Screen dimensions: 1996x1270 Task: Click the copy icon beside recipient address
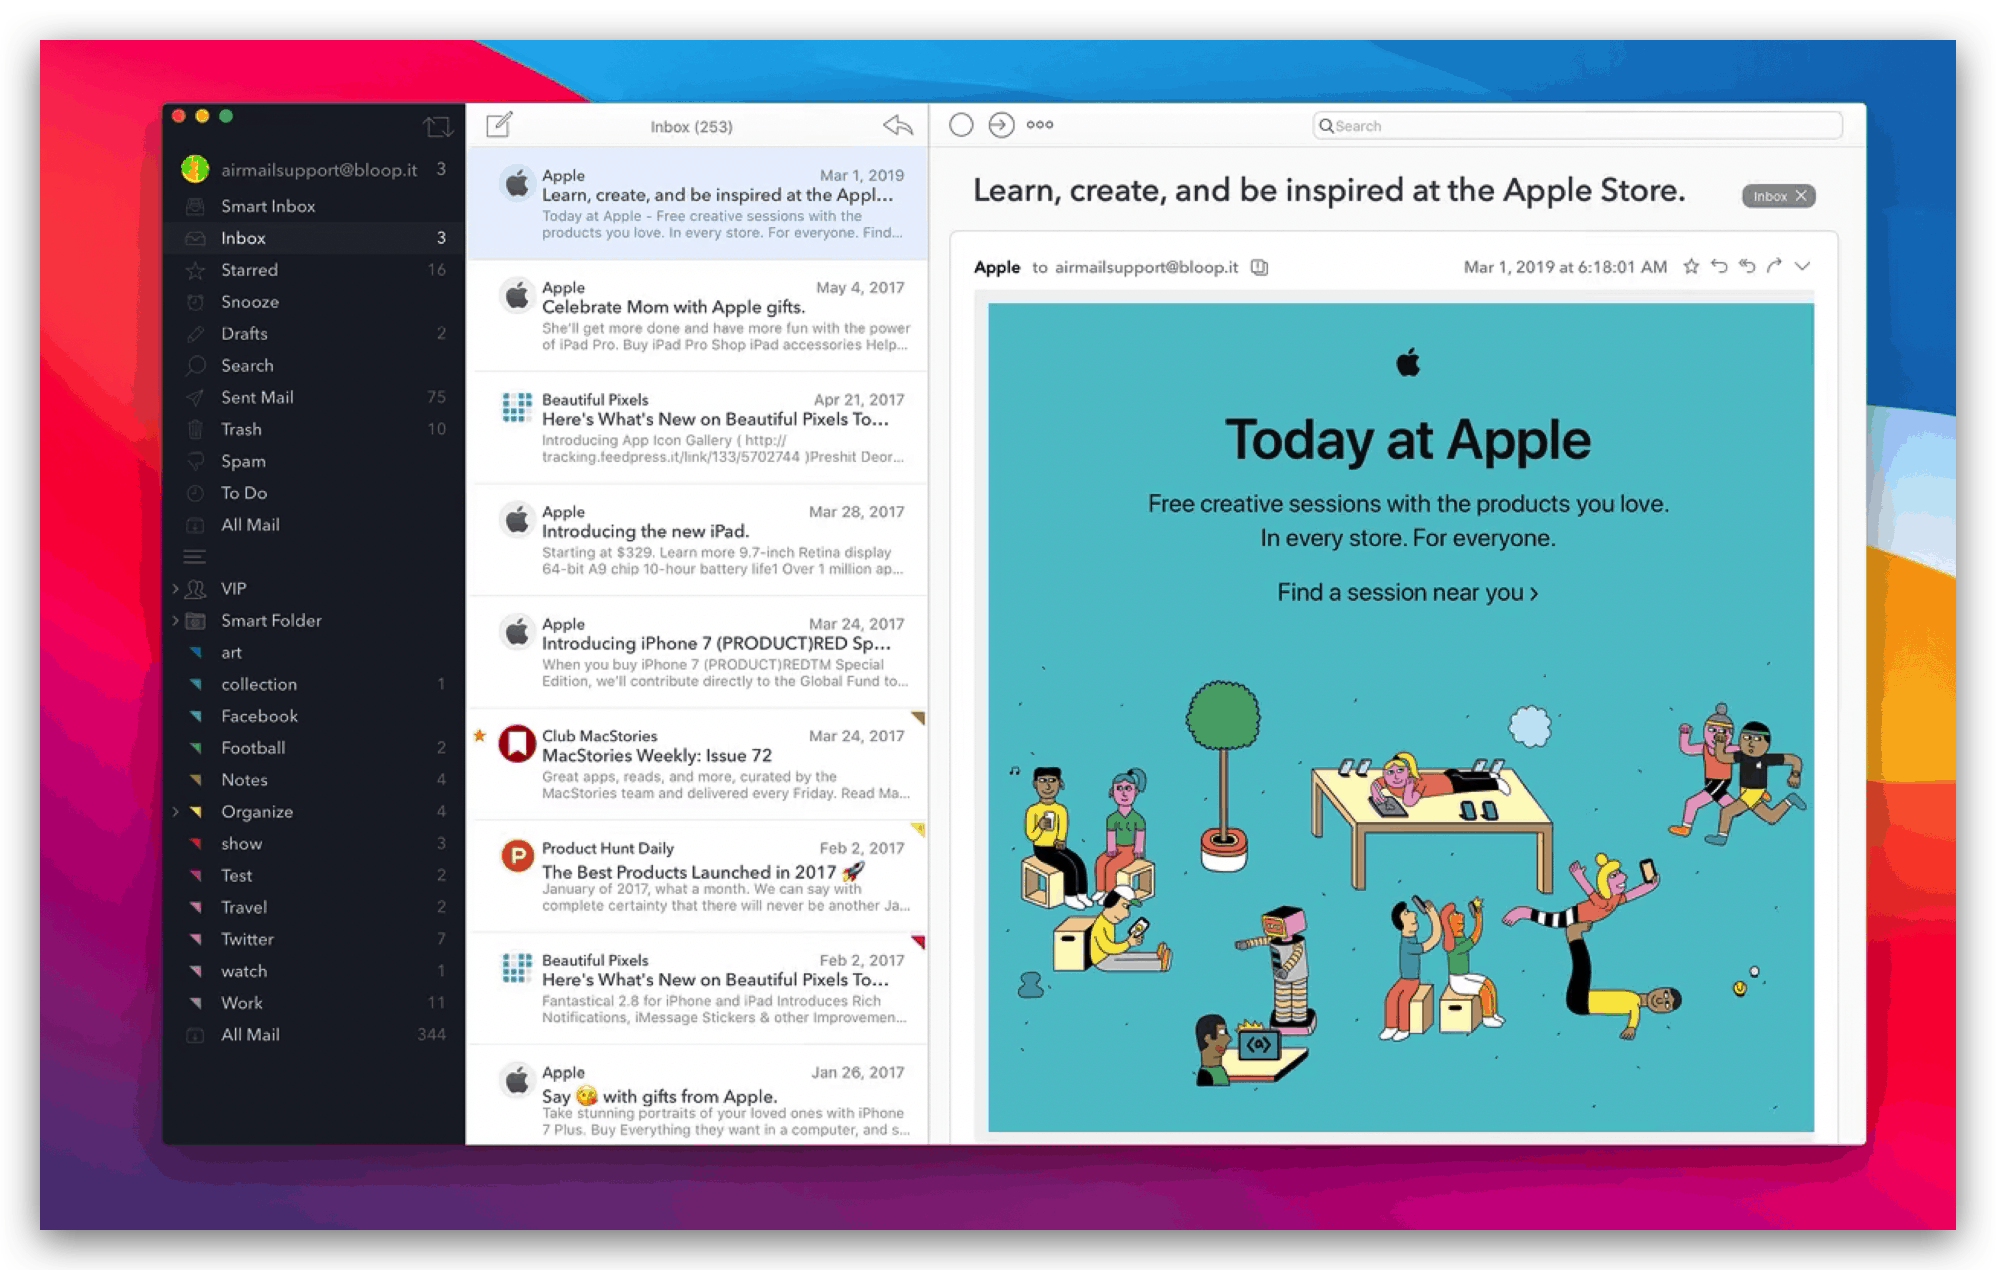(x=1259, y=267)
